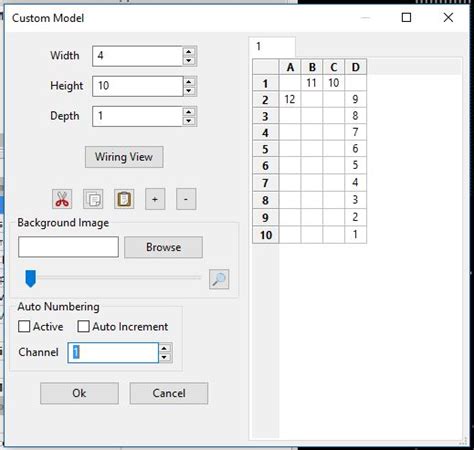This screenshot has width=474, height=450.
Task: Select layer tab 1 above grid
Action: [x=272, y=47]
